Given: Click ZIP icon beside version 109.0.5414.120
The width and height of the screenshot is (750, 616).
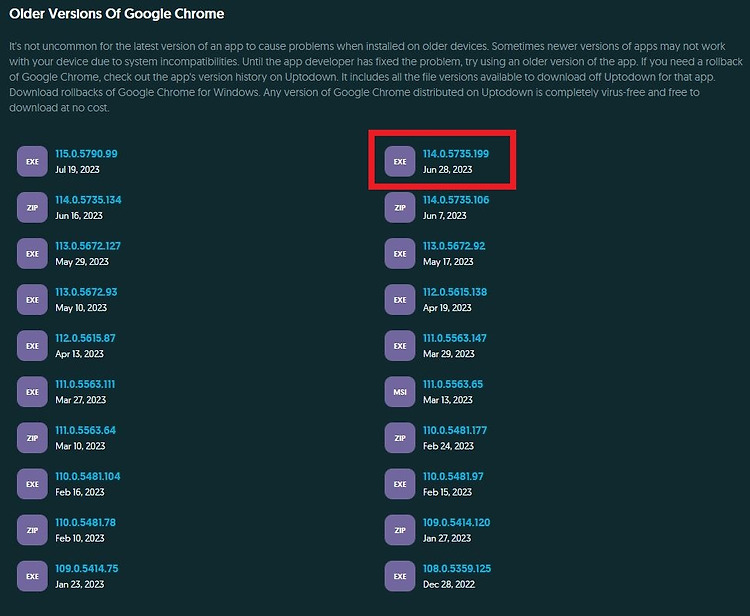Looking at the screenshot, I should [400, 530].
